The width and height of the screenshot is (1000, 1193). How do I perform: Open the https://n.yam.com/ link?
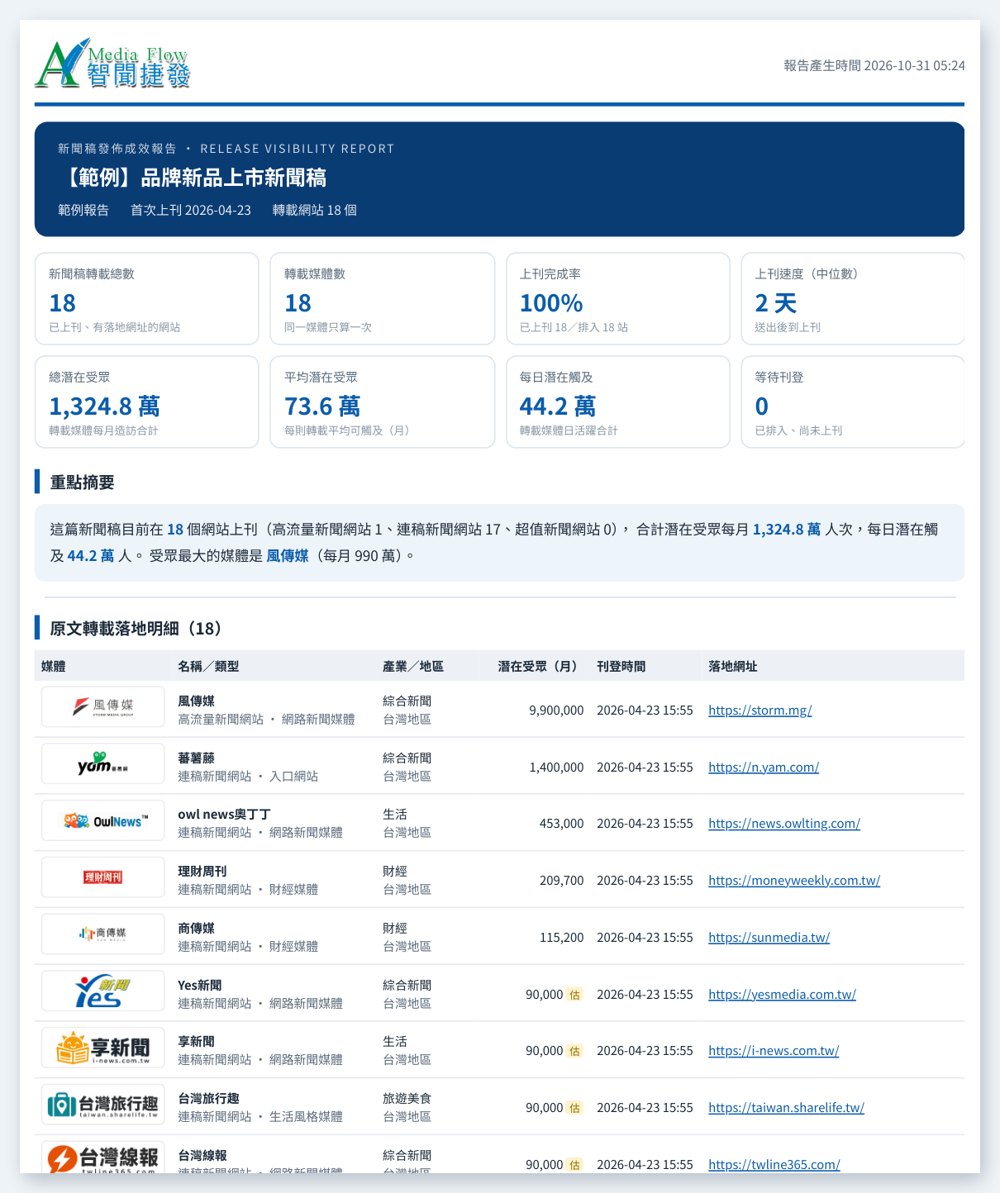click(763, 767)
